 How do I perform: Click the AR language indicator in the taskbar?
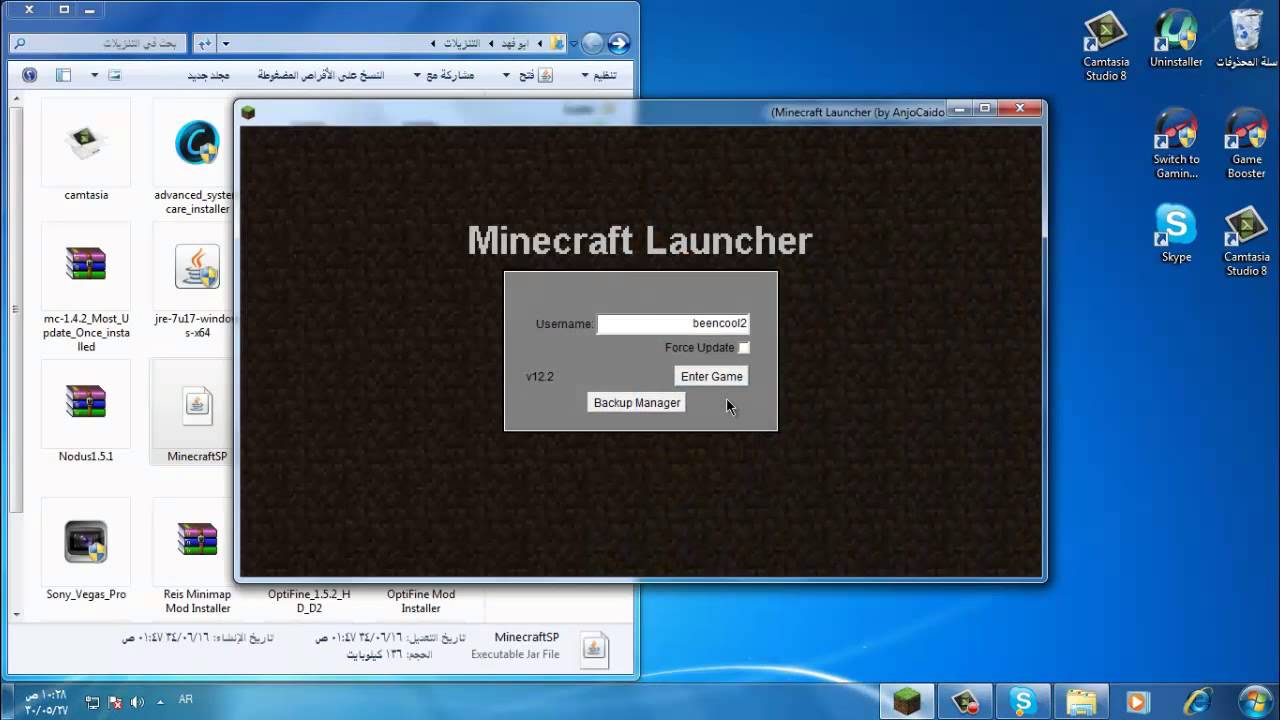click(186, 700)
